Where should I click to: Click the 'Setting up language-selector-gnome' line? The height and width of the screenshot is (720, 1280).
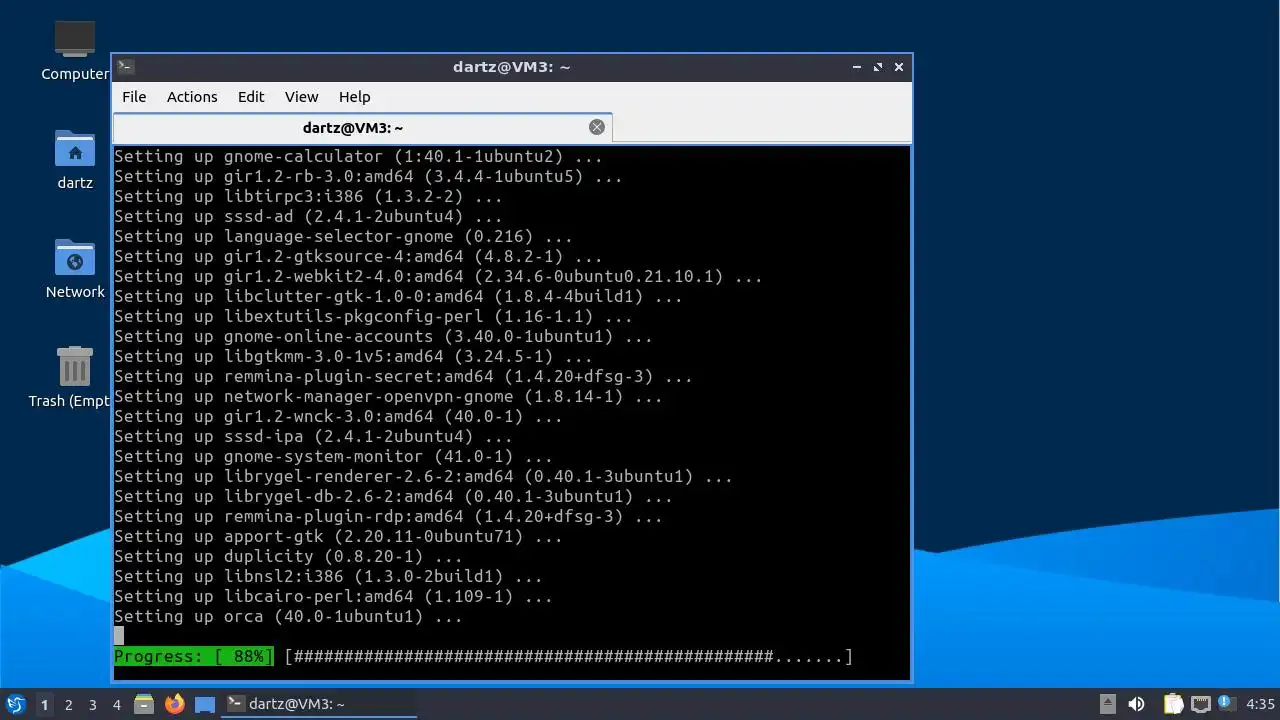pyautogui.click(x=343, y=236)
